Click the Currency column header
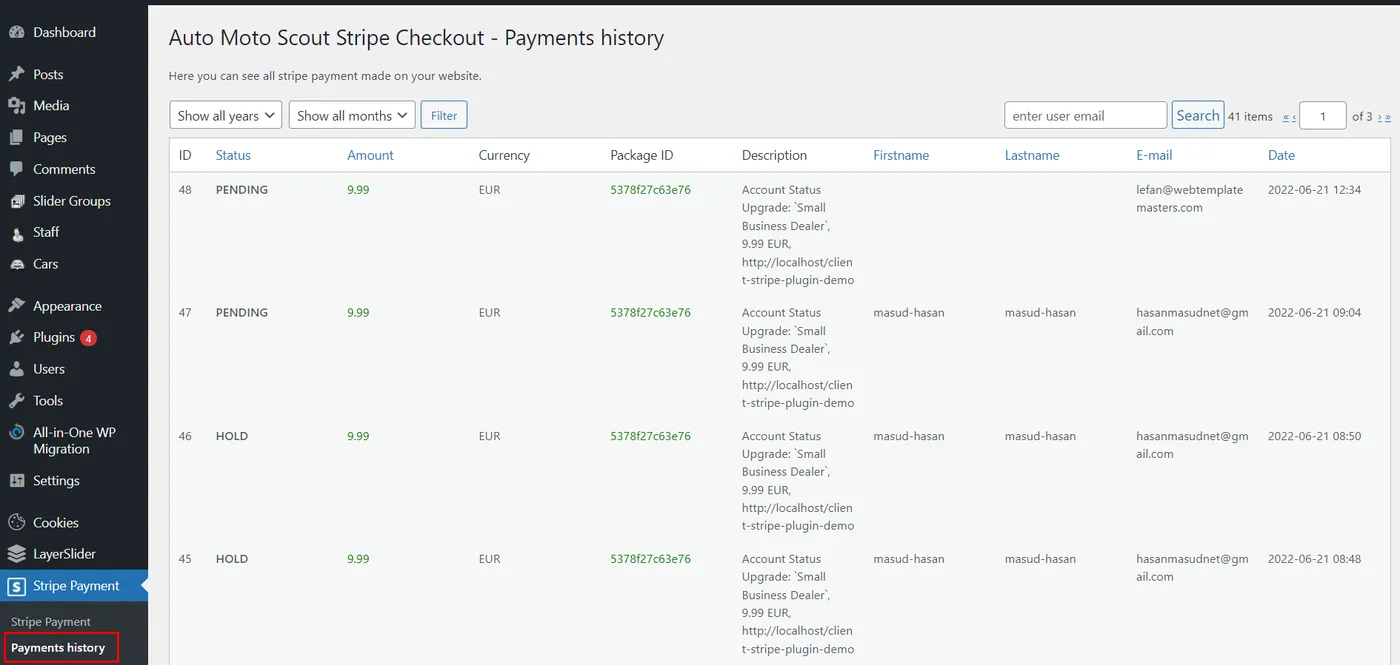The image size is (1400, 665). point(504,155)
